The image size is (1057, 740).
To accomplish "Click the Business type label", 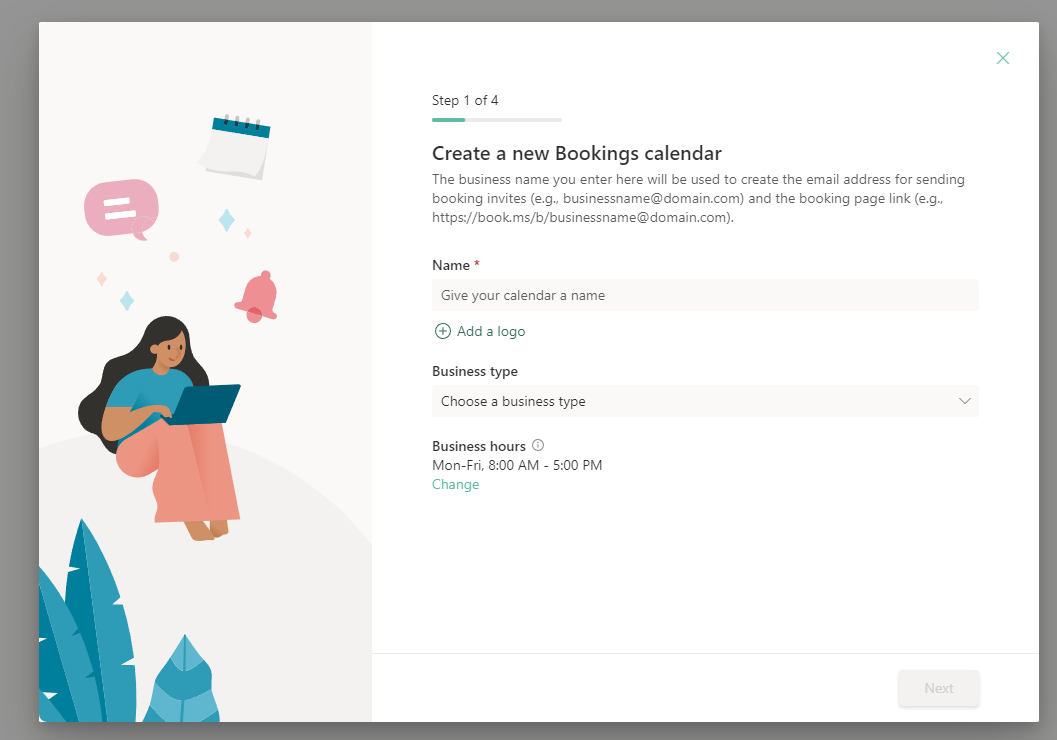I will pos(475,371).
